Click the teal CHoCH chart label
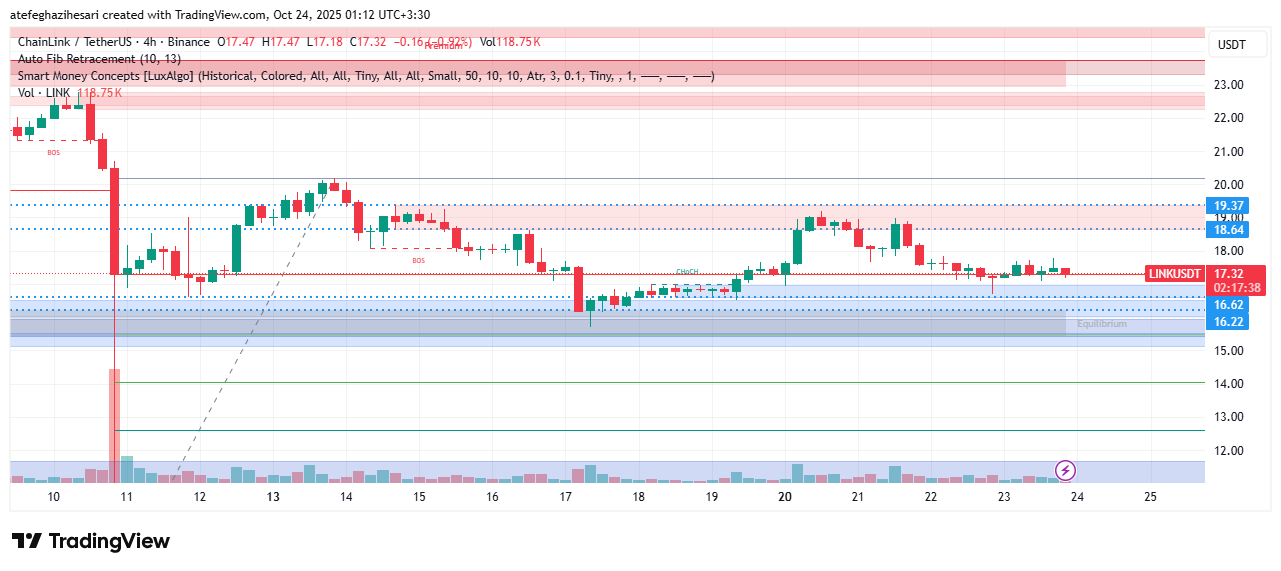Image resolution: width=1281 pixels, height=571 pixels. [686, 272]
